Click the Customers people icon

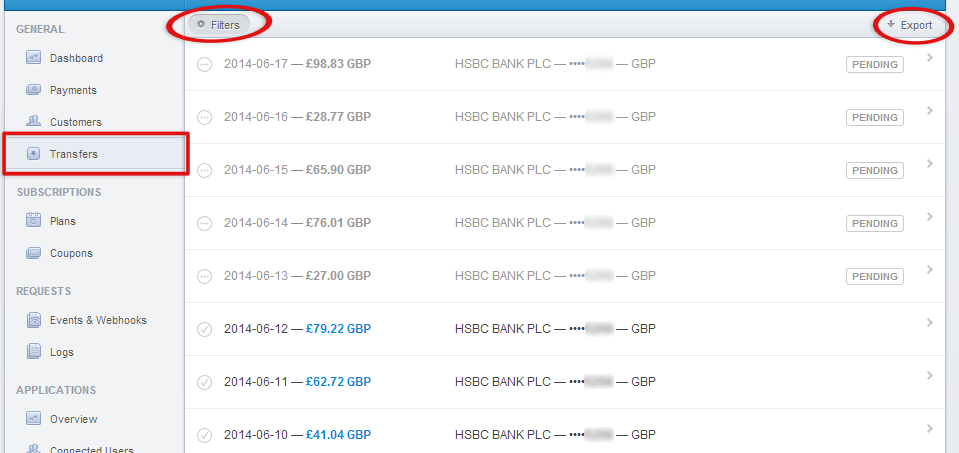(x=33, y=122)
